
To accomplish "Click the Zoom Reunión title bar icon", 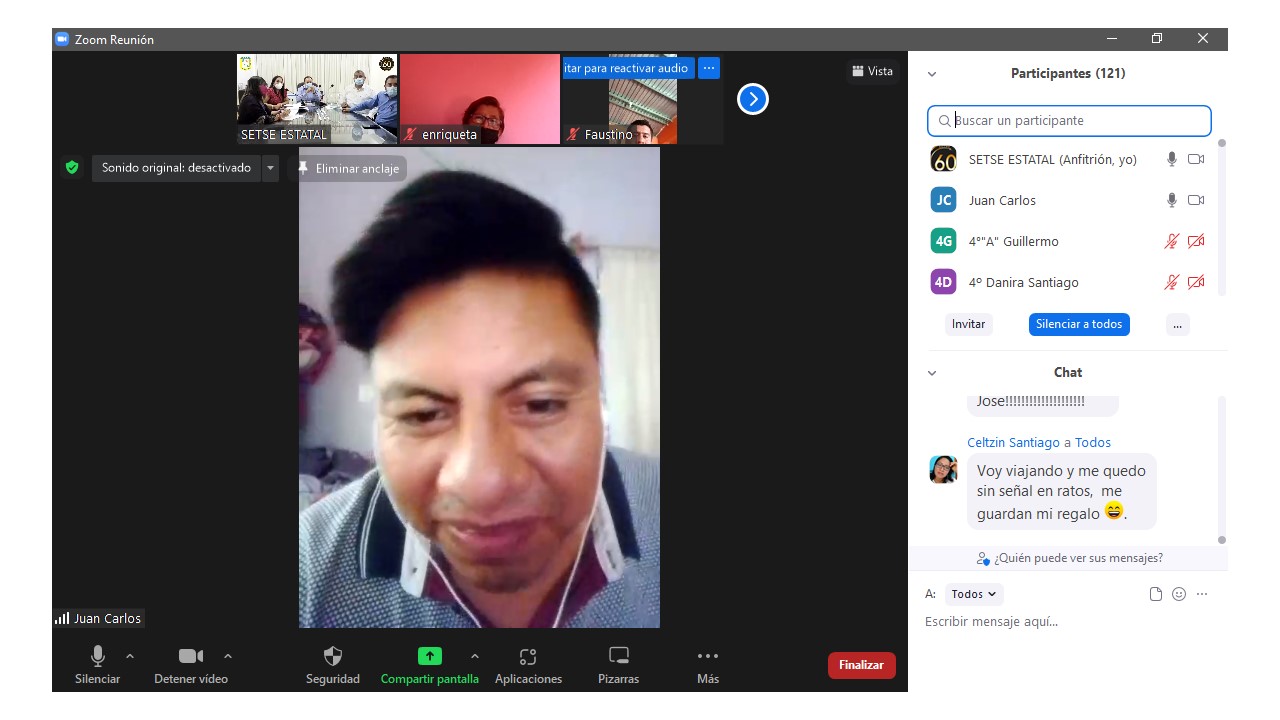I will coord(62,39).
